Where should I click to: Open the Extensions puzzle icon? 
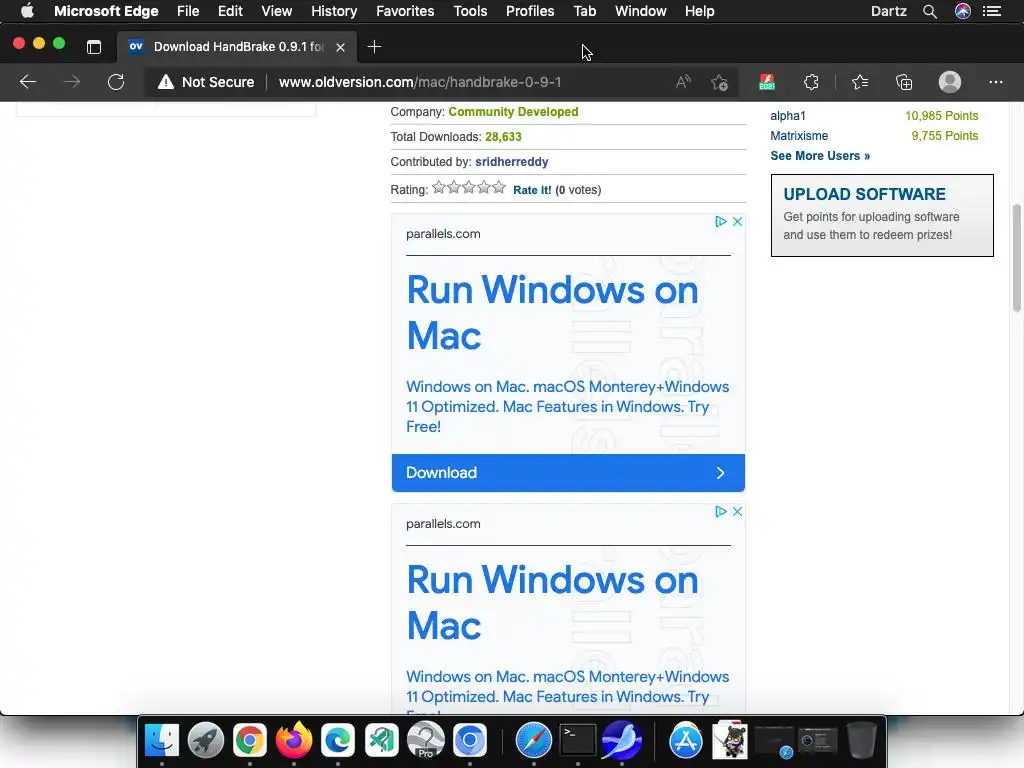811,82
